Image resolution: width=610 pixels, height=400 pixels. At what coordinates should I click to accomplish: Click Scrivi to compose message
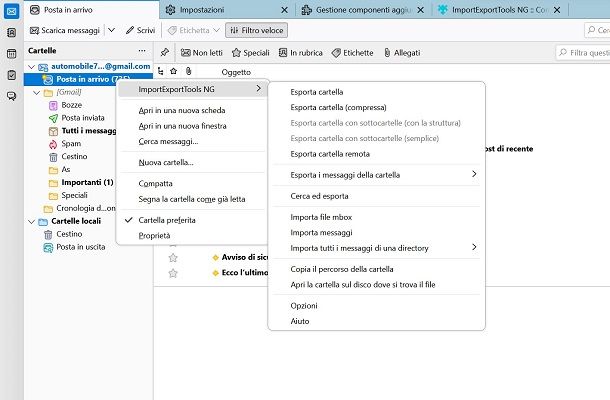(140, 30)
